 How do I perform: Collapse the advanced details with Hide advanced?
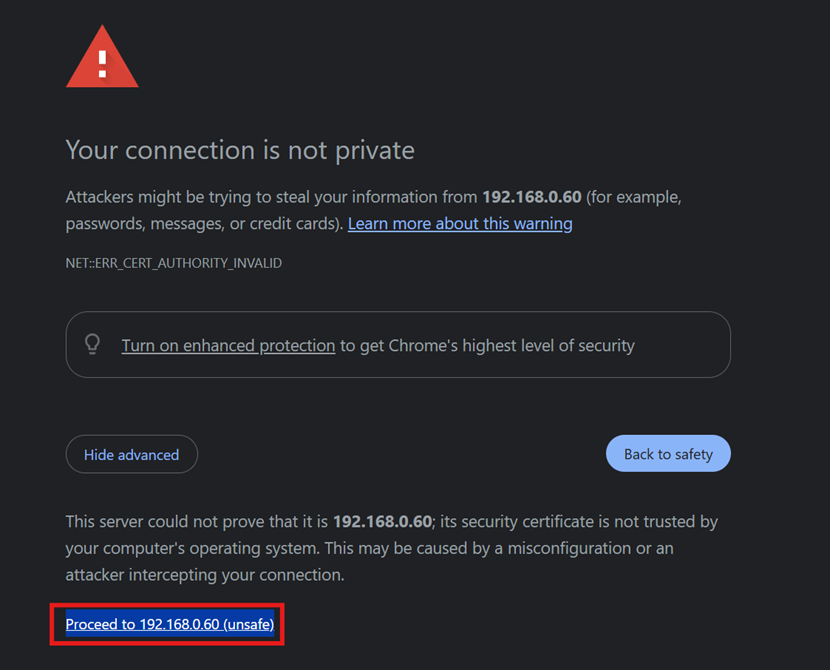131,454
